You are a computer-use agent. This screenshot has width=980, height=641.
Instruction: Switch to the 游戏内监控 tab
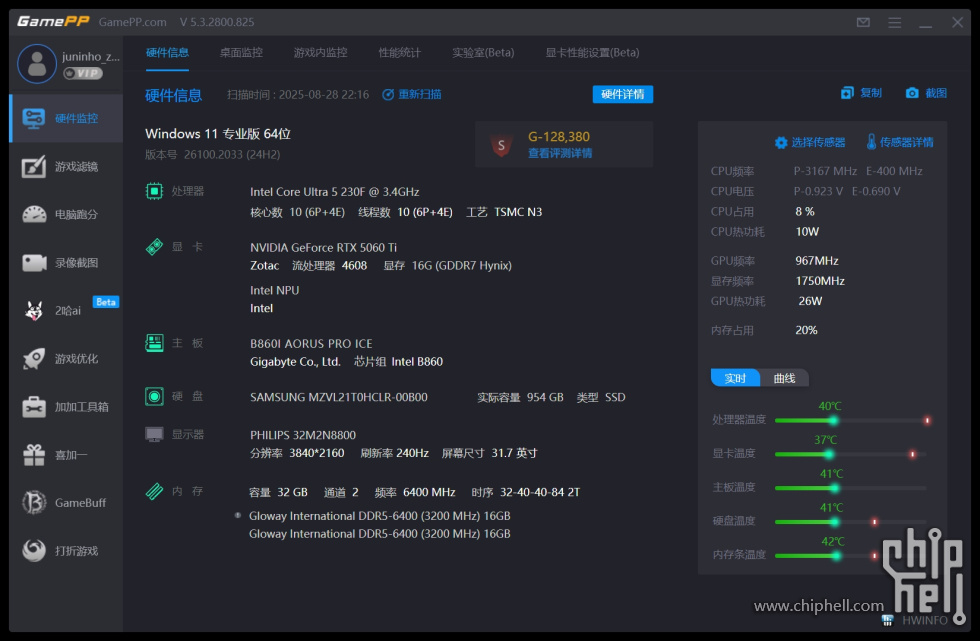tap(321, 52)
